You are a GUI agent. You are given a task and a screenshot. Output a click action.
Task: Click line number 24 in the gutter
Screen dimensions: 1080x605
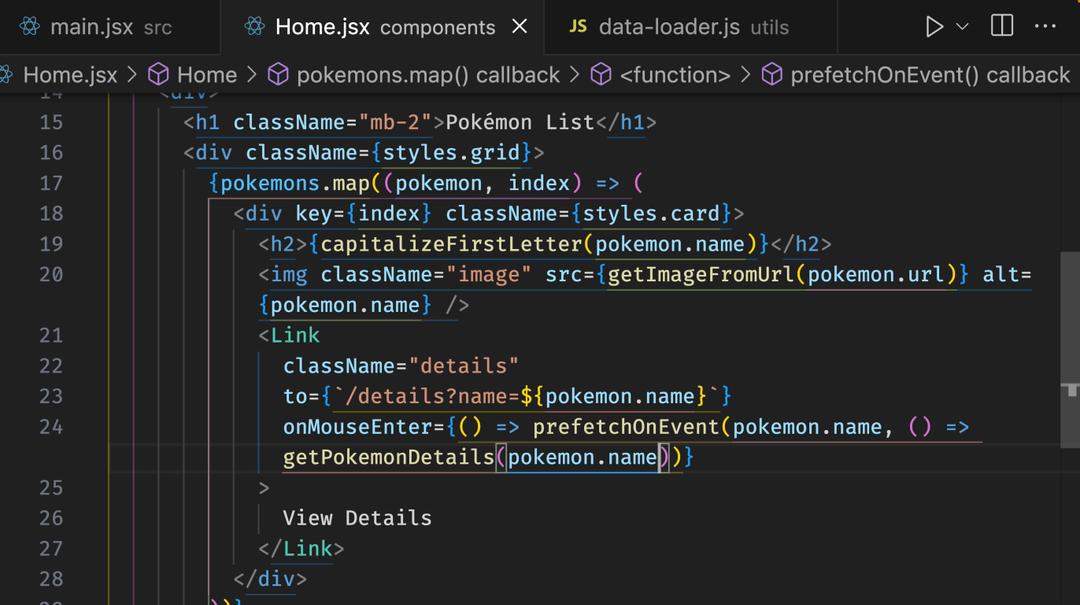pos(51,426)
